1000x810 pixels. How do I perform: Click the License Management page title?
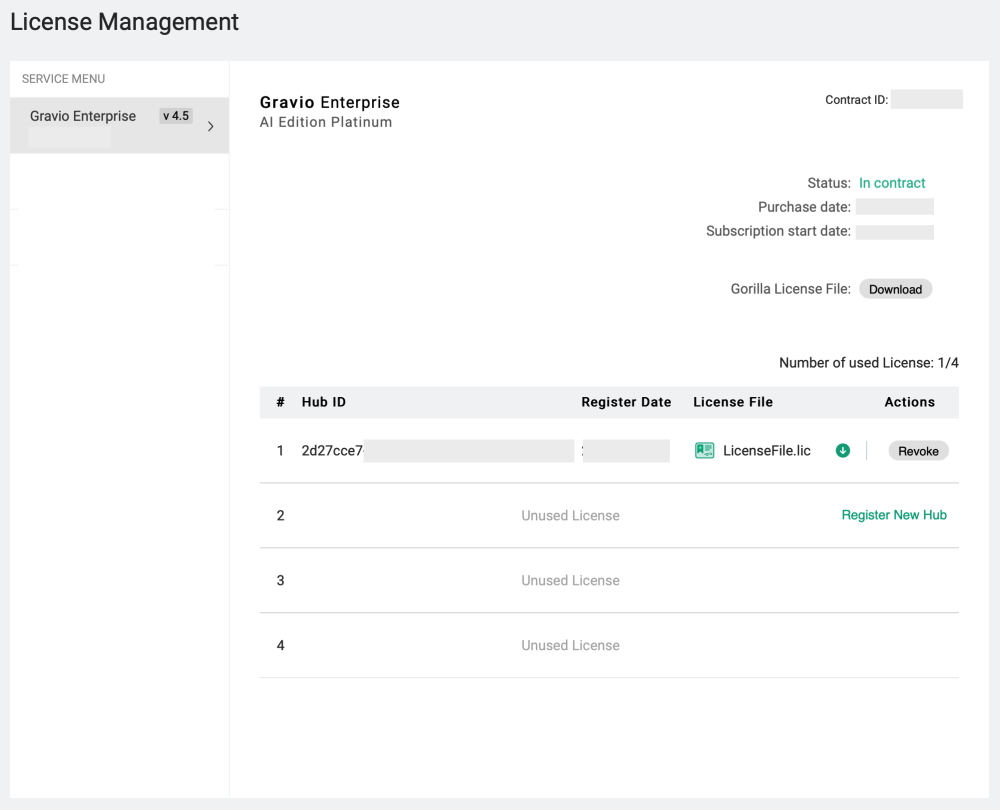pyautogui.click(x=125, y=22)
